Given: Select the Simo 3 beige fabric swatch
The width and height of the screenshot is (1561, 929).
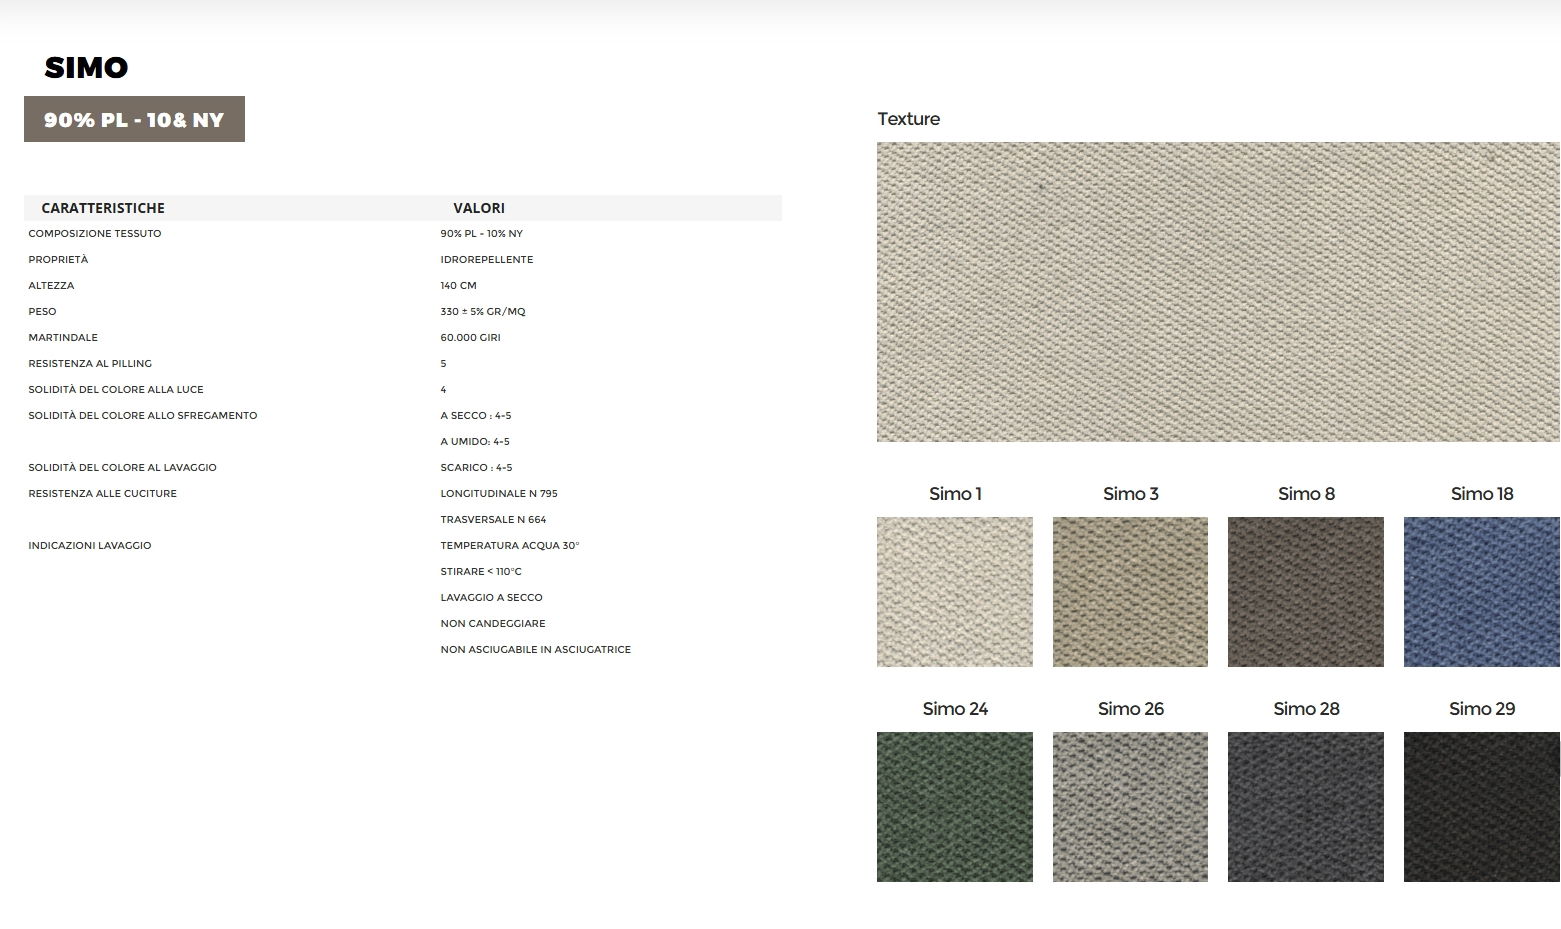Looking at the screenshot, I should [x=1130, y=592].
